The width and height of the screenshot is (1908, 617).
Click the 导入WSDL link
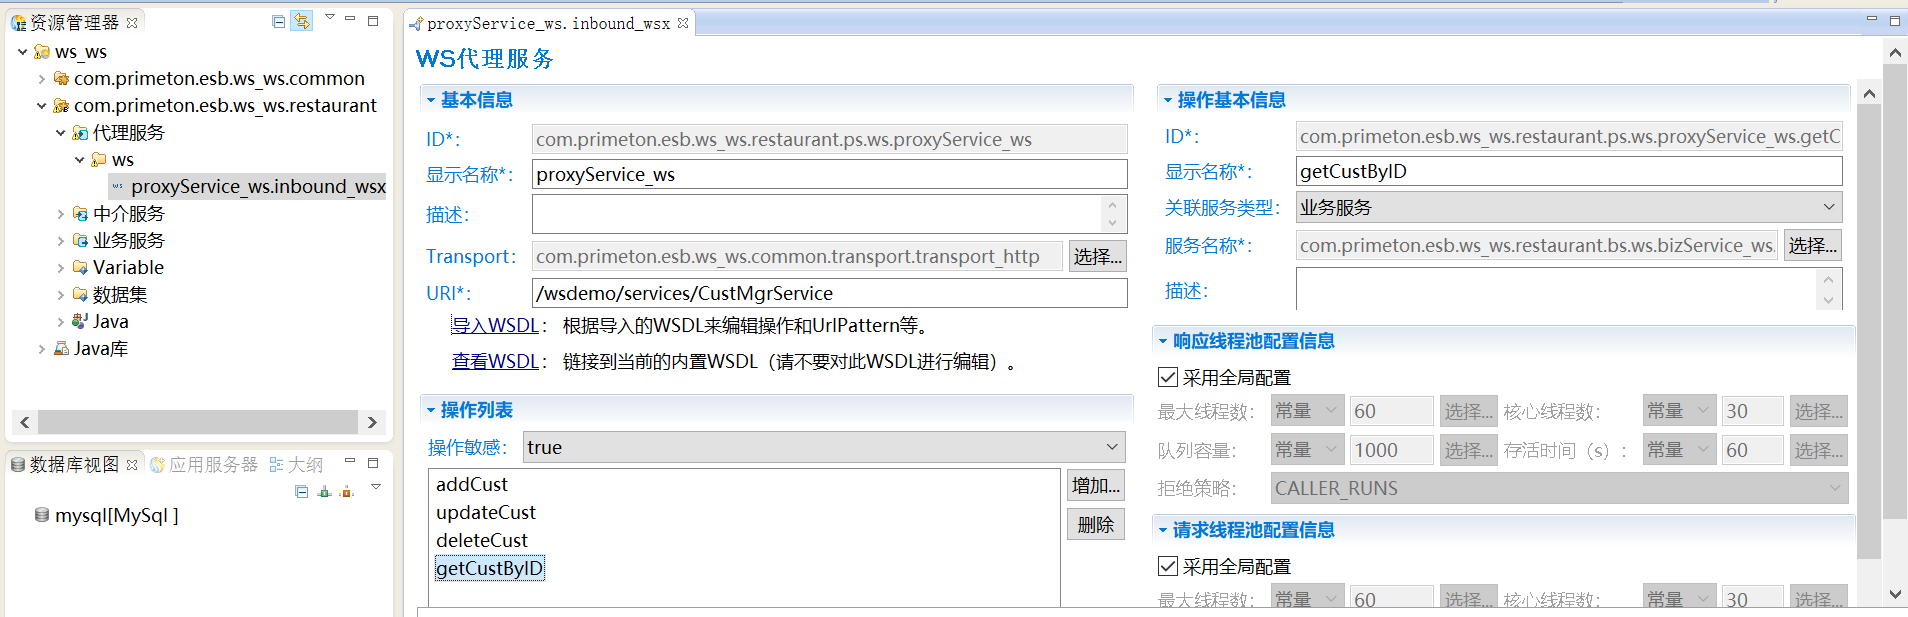(x=494, y=325)
